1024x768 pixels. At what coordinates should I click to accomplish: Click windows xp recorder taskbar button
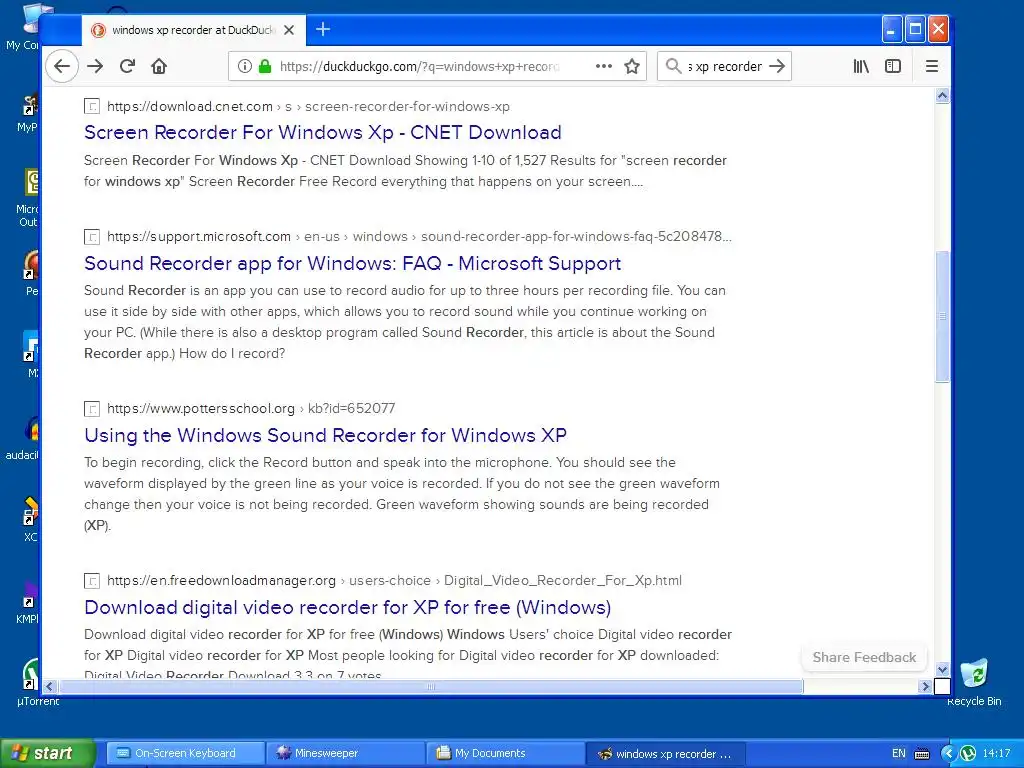[x=665, y=753]
